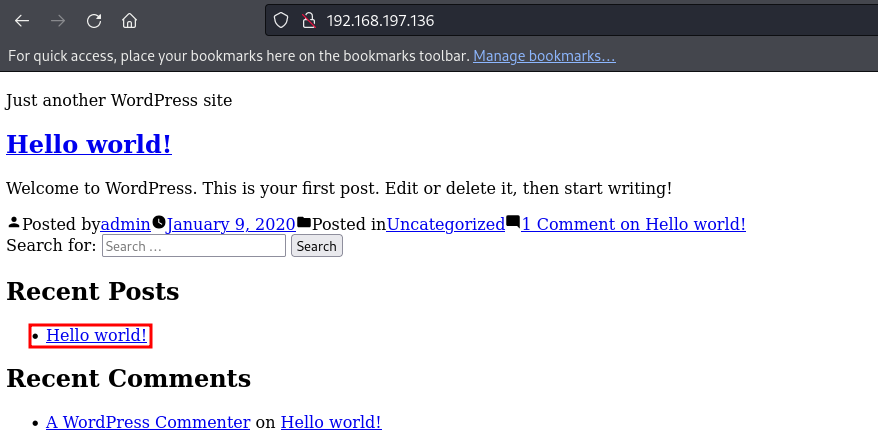The height and width of the screenshot is (448, 878).
Task: Go back with the browser back arrow
Action: tap(22, 21)
